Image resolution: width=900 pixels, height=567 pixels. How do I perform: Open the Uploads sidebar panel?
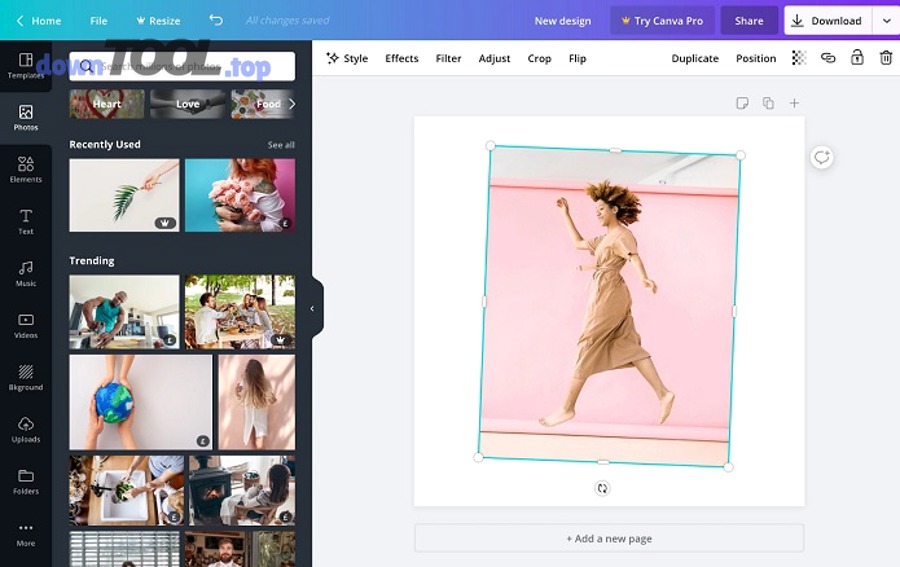(x=26, y=430)
